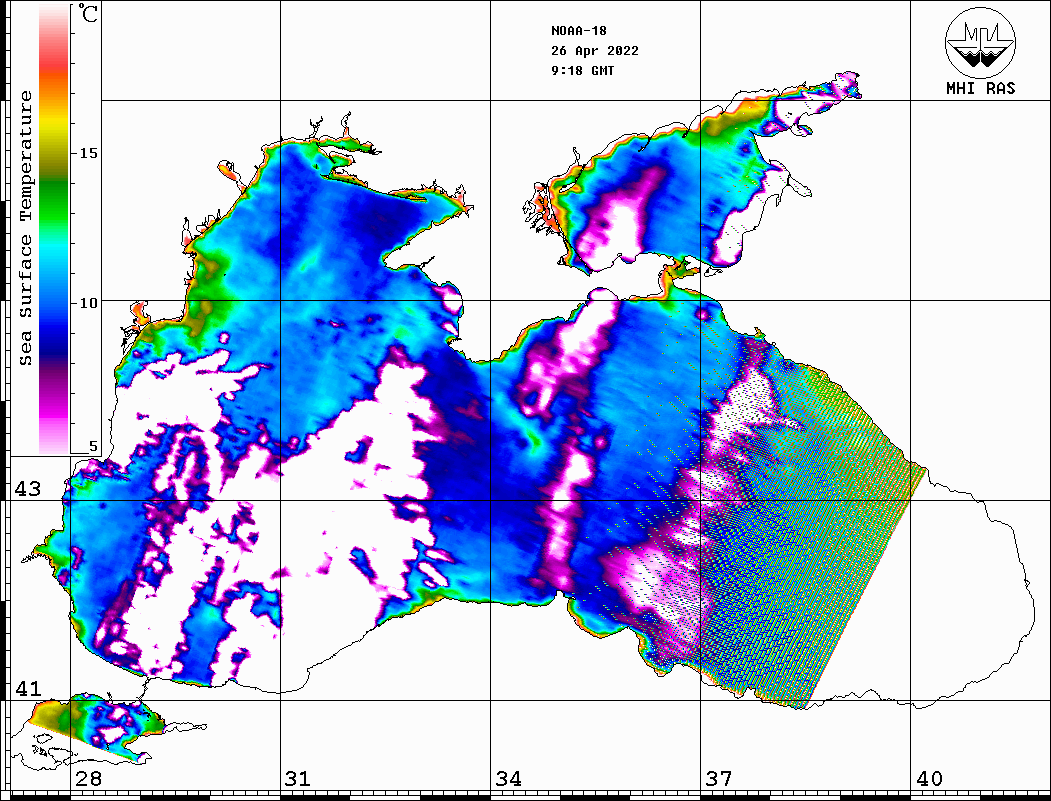This screenshot has width=1051, height=801.
Task: Click the '10' tick on the color scale
Action: [88, 303]
